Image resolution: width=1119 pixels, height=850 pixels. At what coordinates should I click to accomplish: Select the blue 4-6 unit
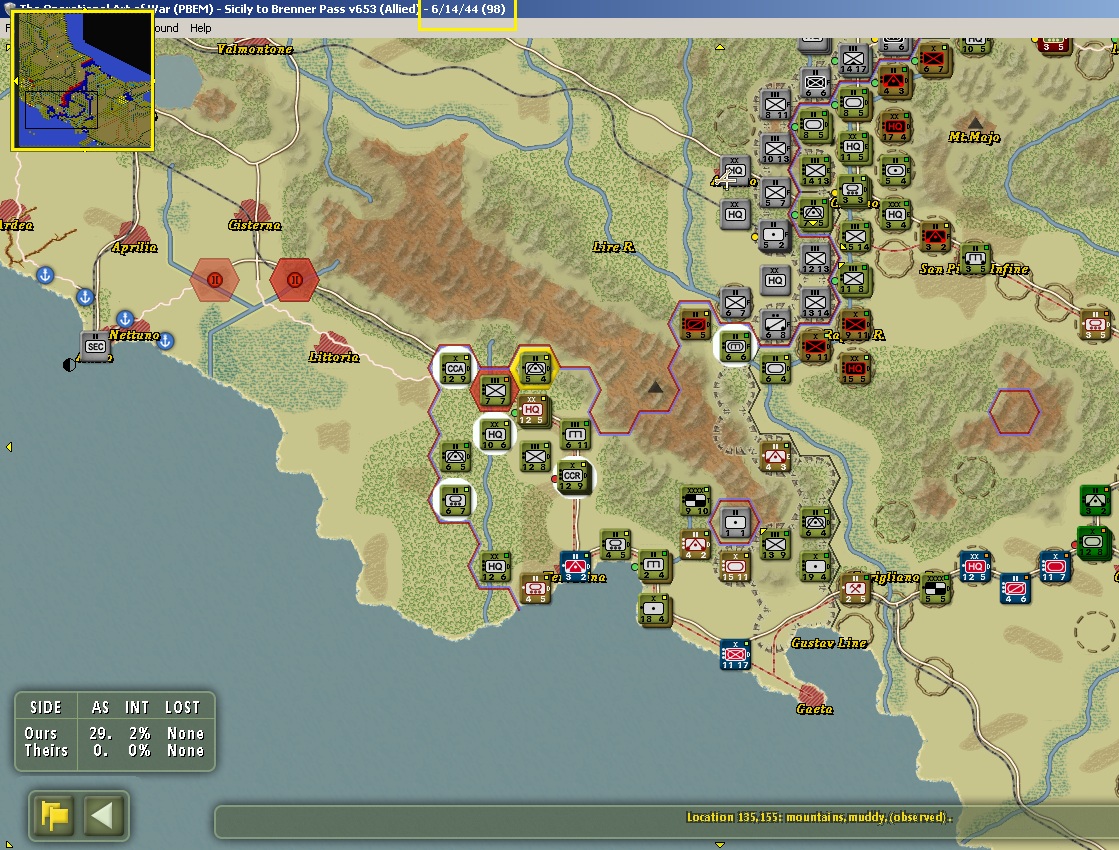1015,590
